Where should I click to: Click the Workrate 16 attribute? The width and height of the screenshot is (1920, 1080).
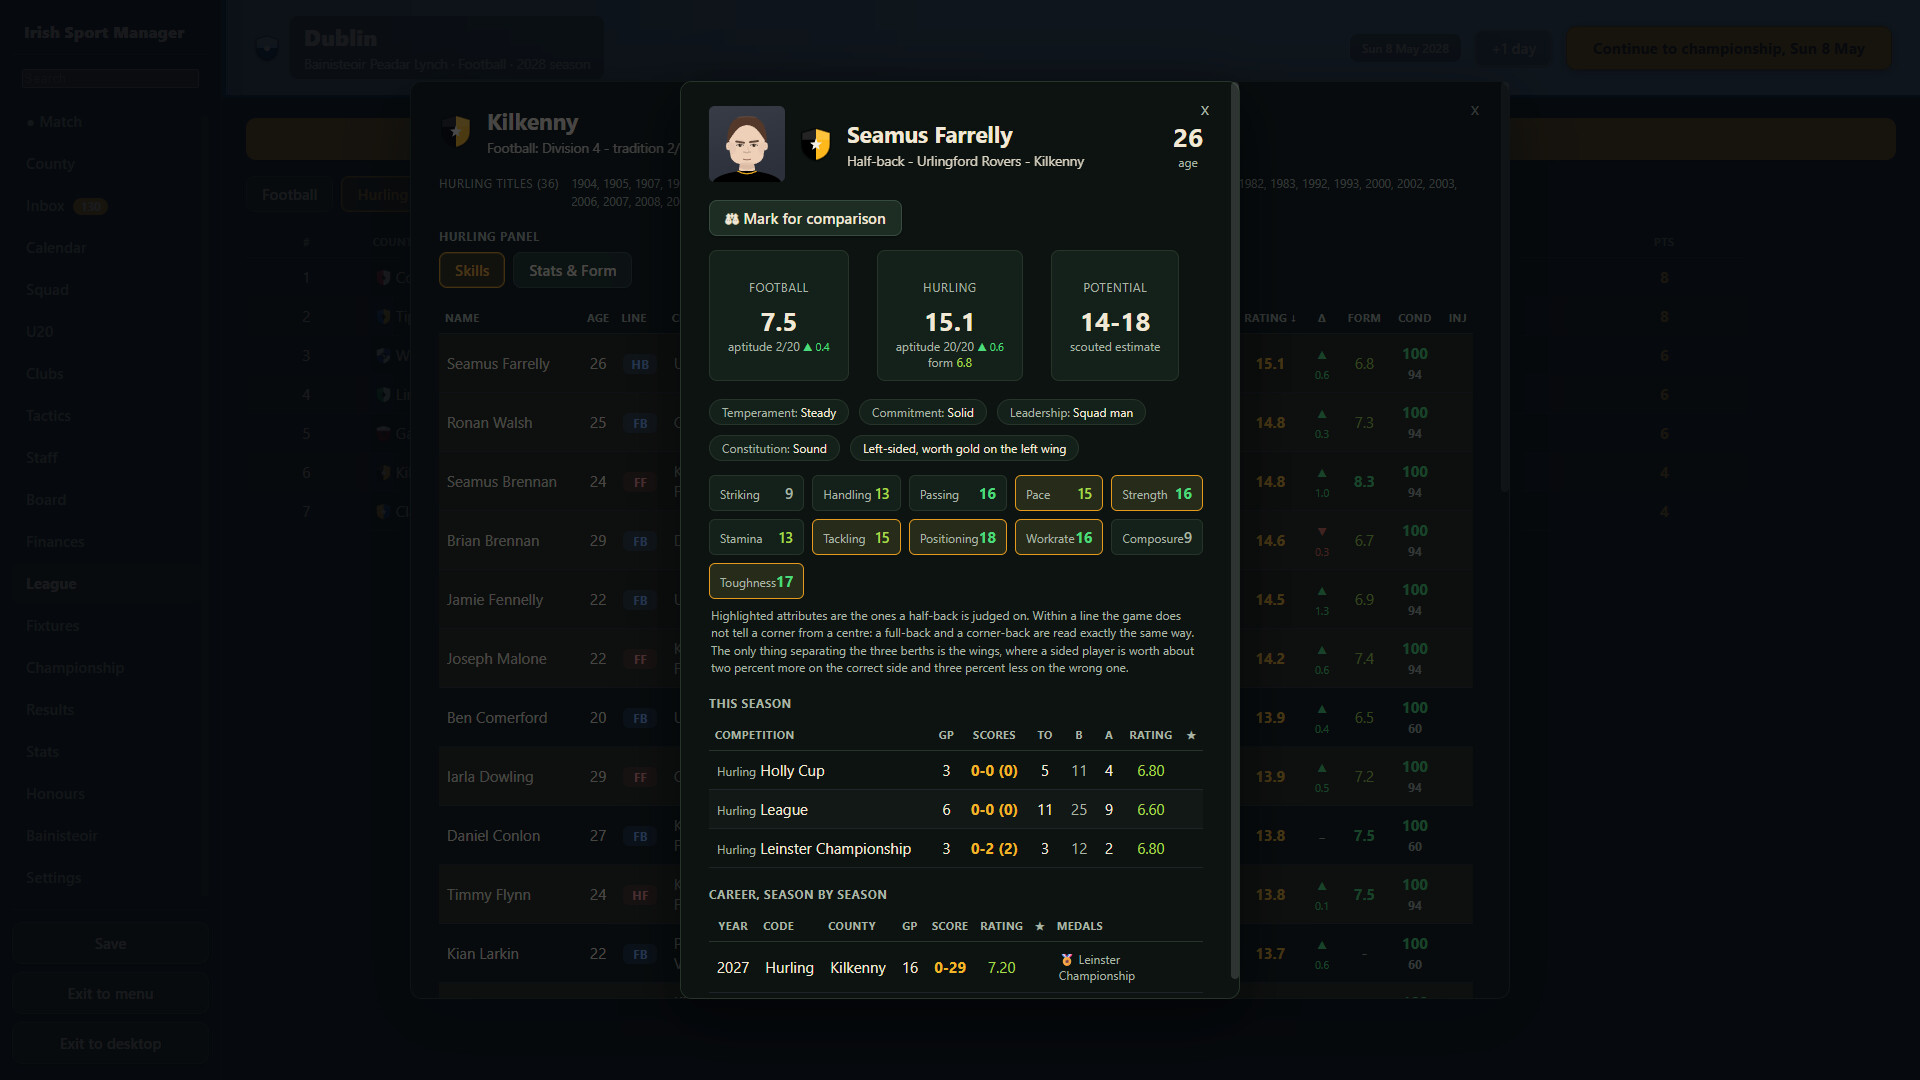[x=1058, y=538]
